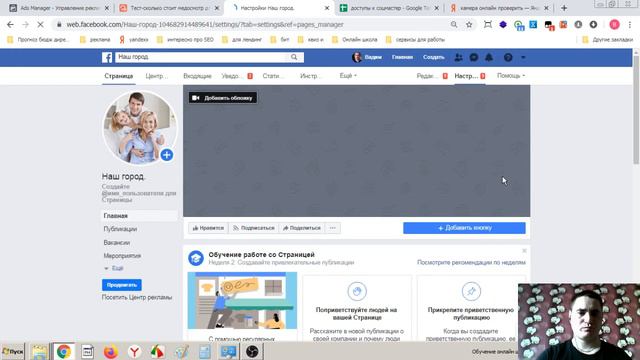Open a new browser tab with plus
This screenshot has height=360, width=640.
pyautogui.click(x=564, y=8)
